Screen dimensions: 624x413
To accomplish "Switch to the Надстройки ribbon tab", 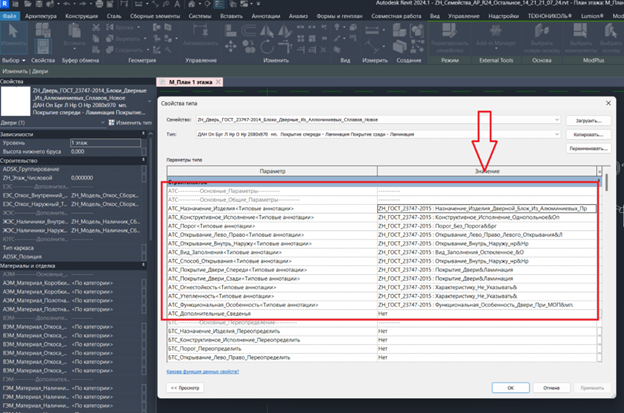I will [x=503, y=16].
